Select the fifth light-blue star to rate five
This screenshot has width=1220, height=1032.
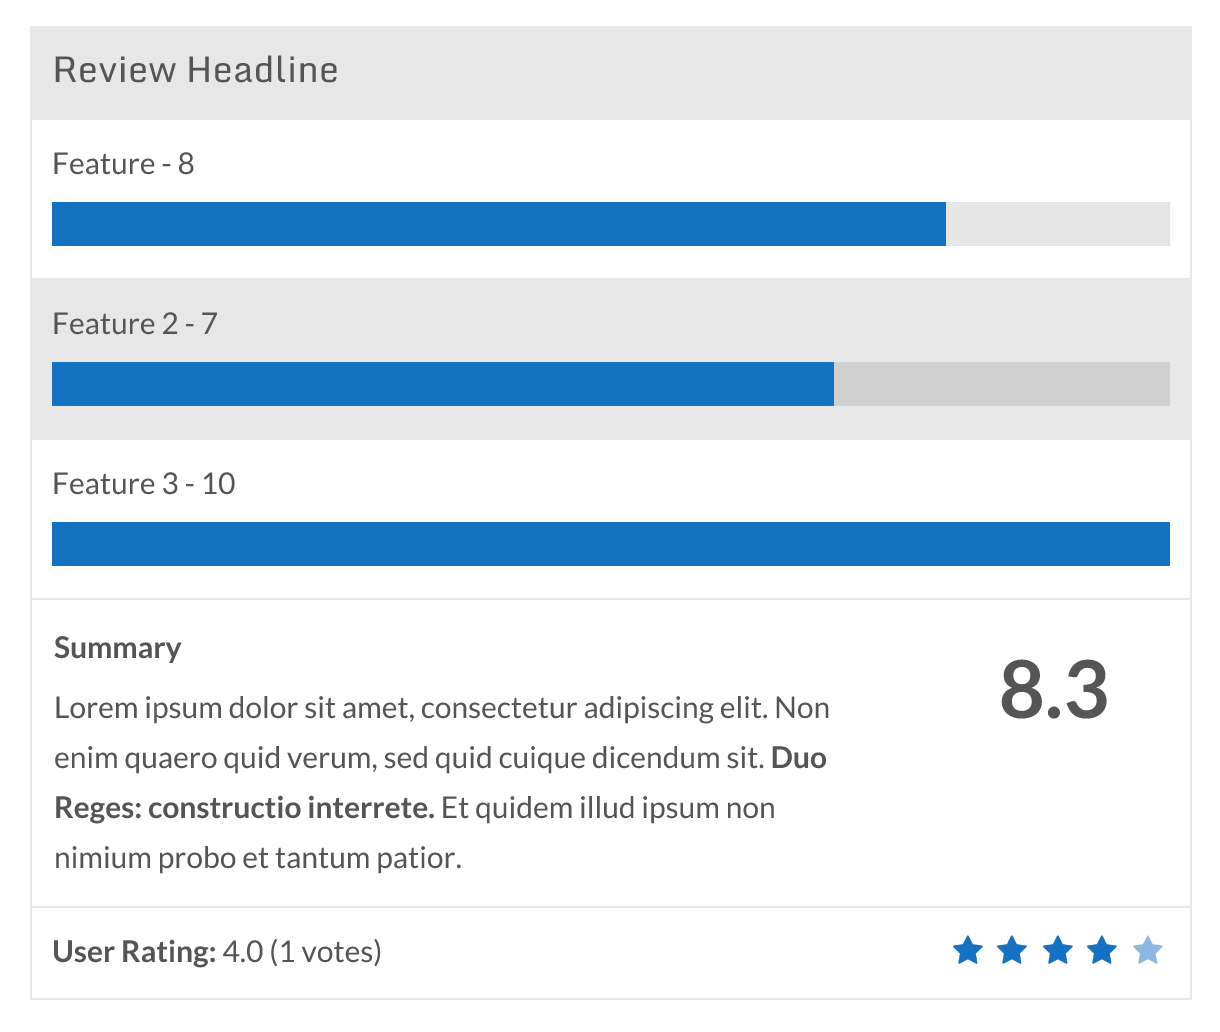(1148, 951)
